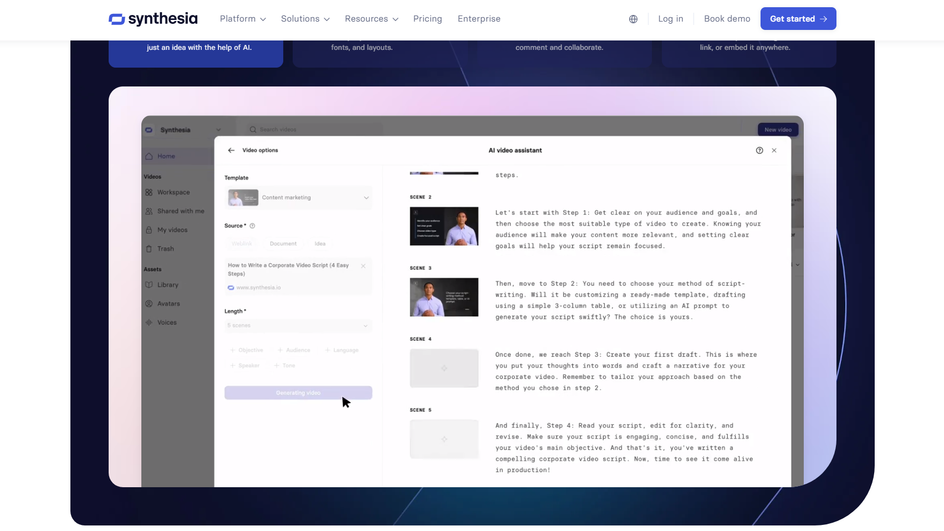Click the Workspace icon in the sidebar
The image size is (944, 531).
pyautogui.click(x=149, y=193)
